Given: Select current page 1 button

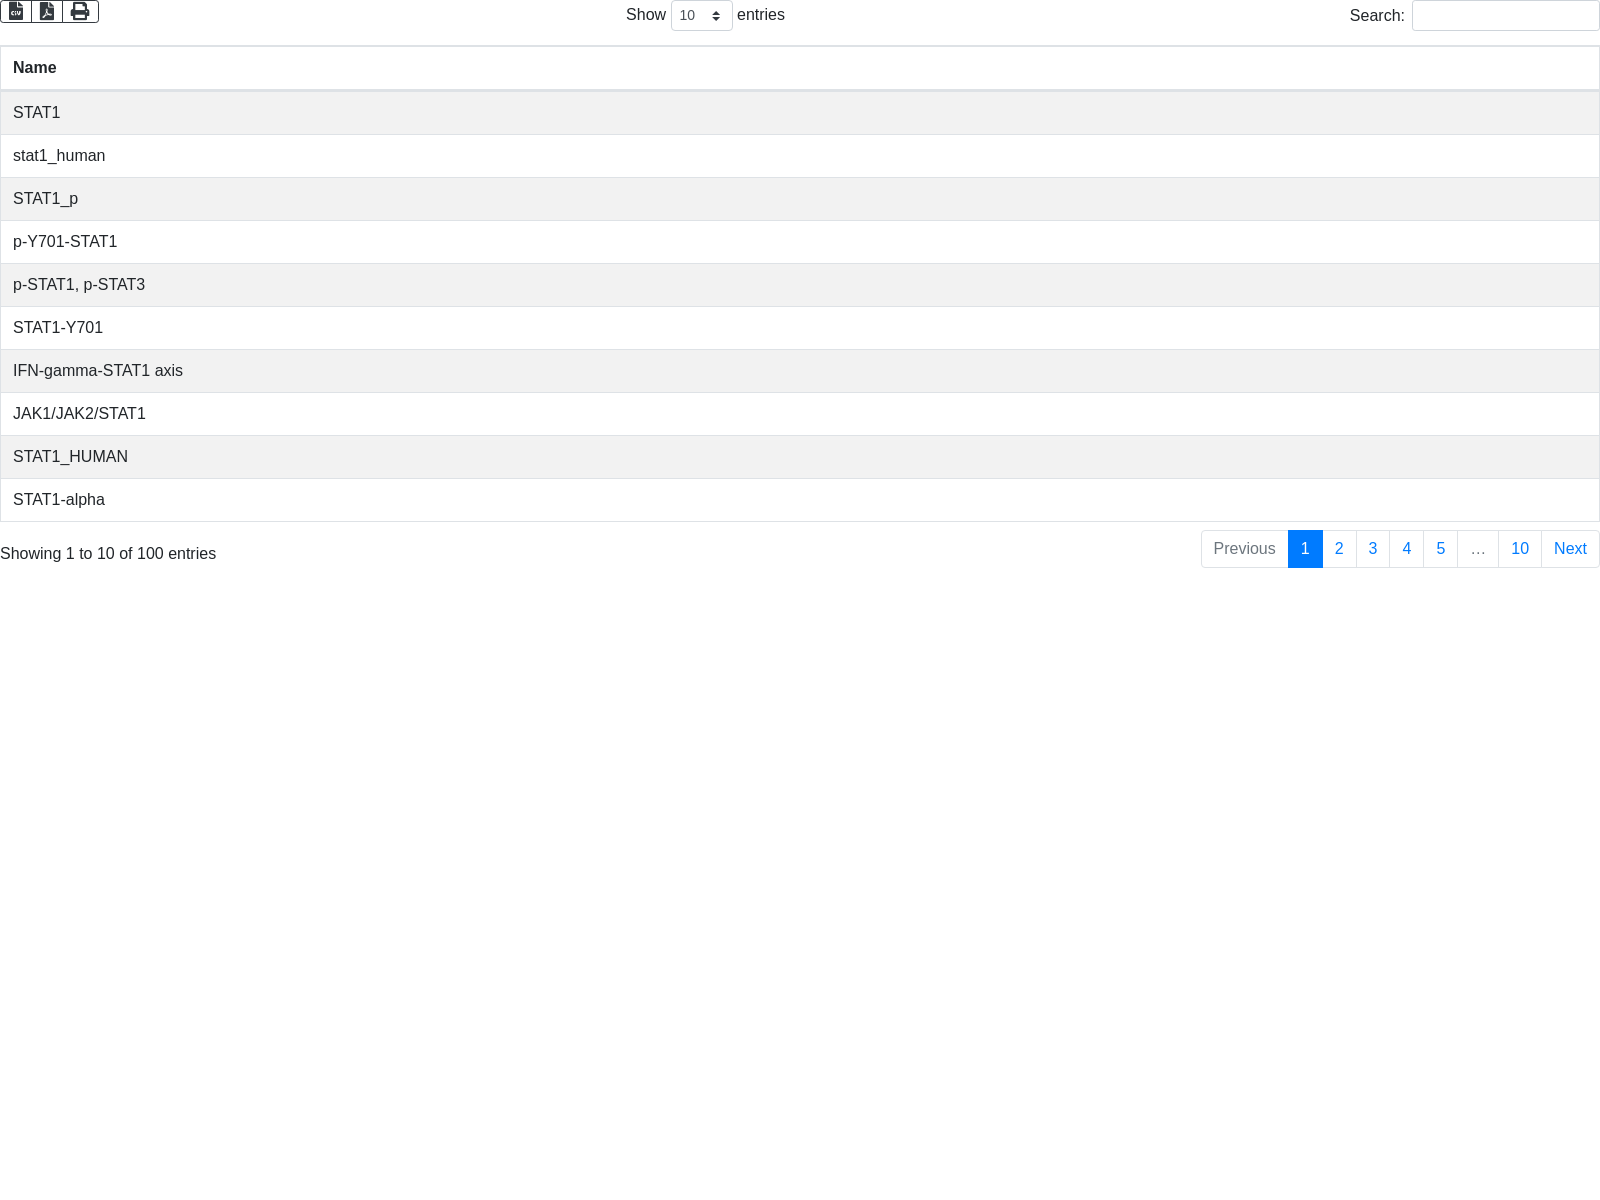Looking at the screenshot, I should [1305, 549].
